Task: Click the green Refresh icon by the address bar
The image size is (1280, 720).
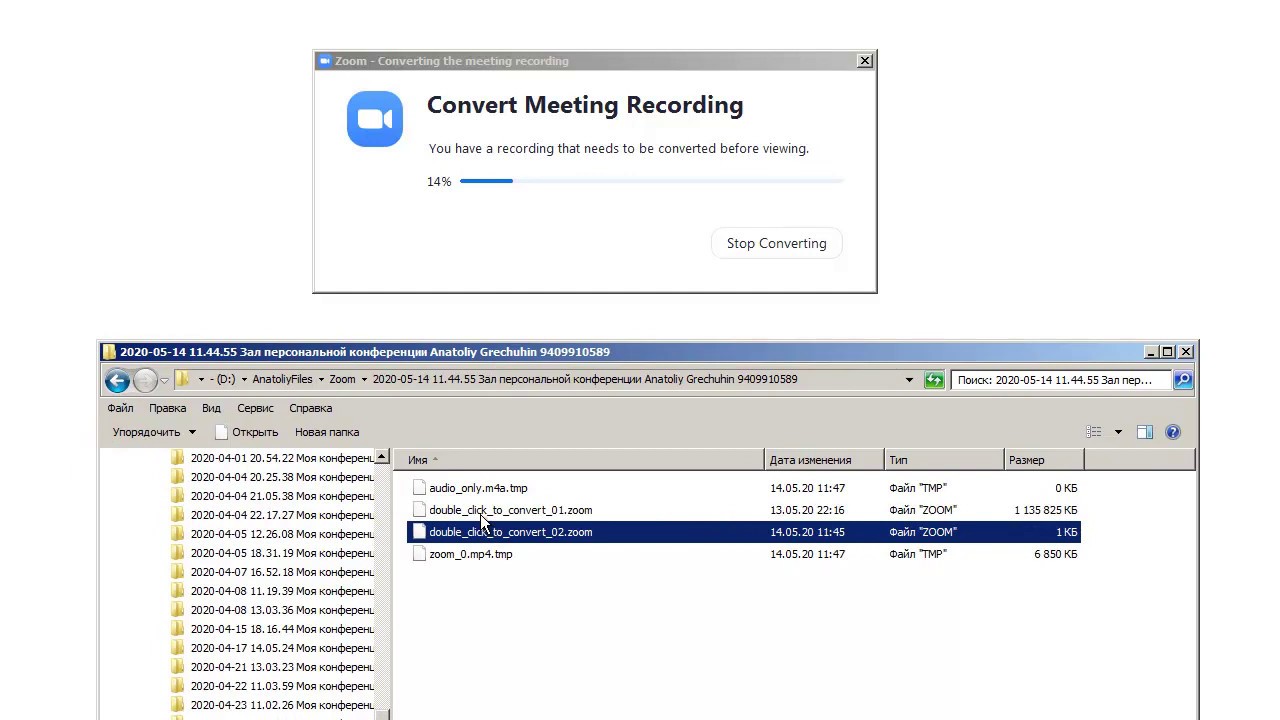Action: click(x=934, y=380)
